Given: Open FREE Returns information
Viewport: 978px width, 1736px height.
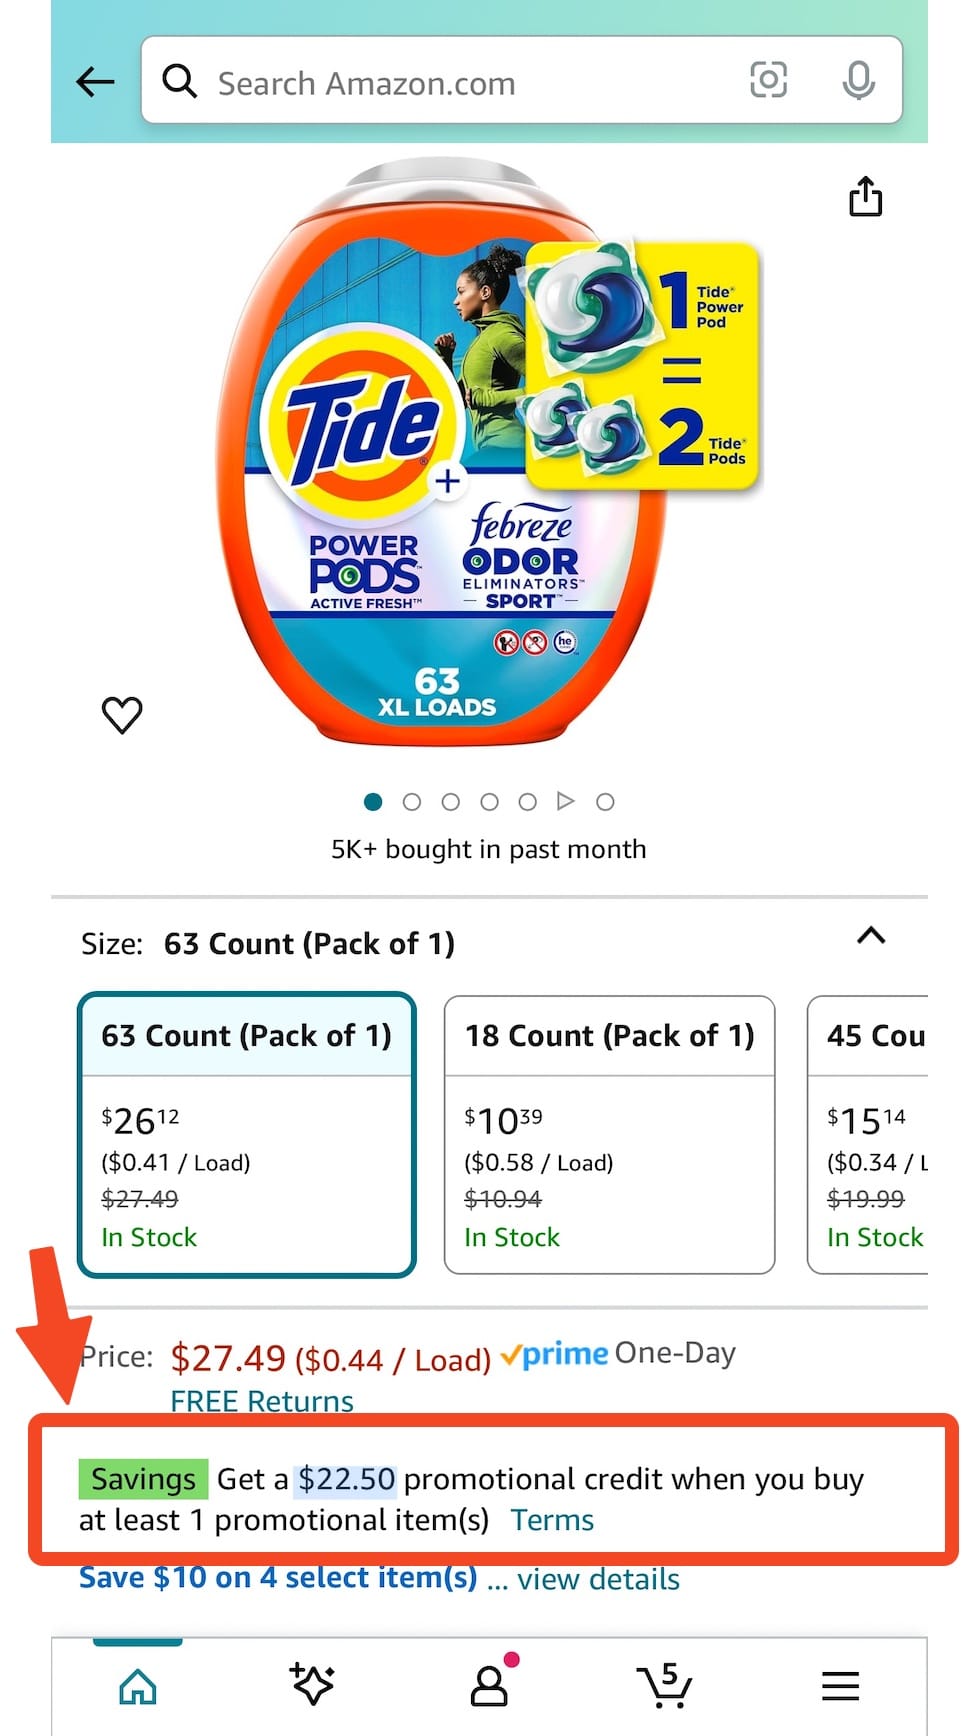Looking at the screenshot, I should (262, 1401).
